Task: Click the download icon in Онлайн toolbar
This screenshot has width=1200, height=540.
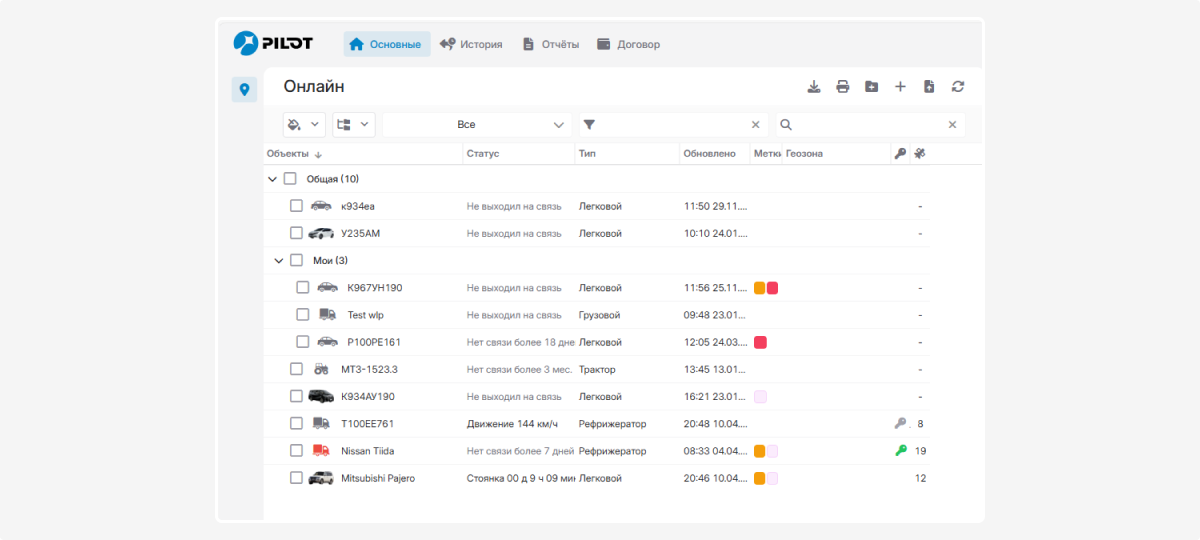Action: [x=814, y=87]
